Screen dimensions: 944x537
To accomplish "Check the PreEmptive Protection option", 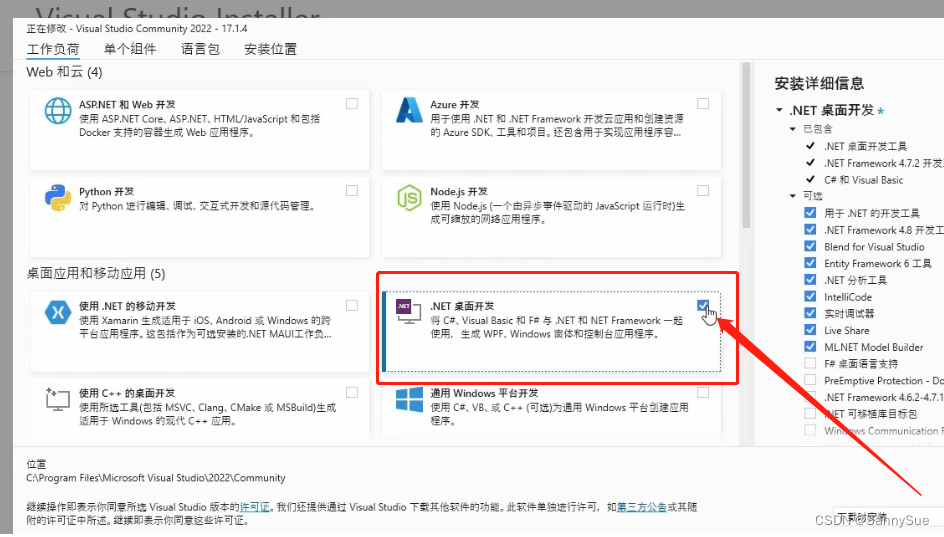I will [810, 380].
